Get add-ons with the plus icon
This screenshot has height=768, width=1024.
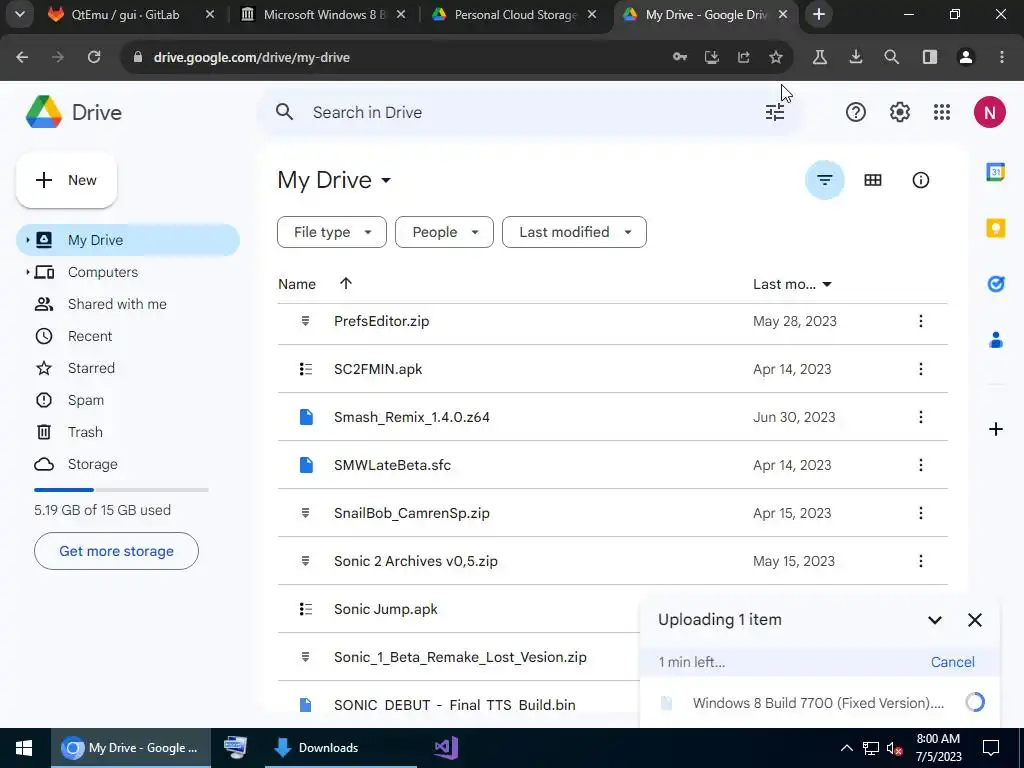pos(995,429)
